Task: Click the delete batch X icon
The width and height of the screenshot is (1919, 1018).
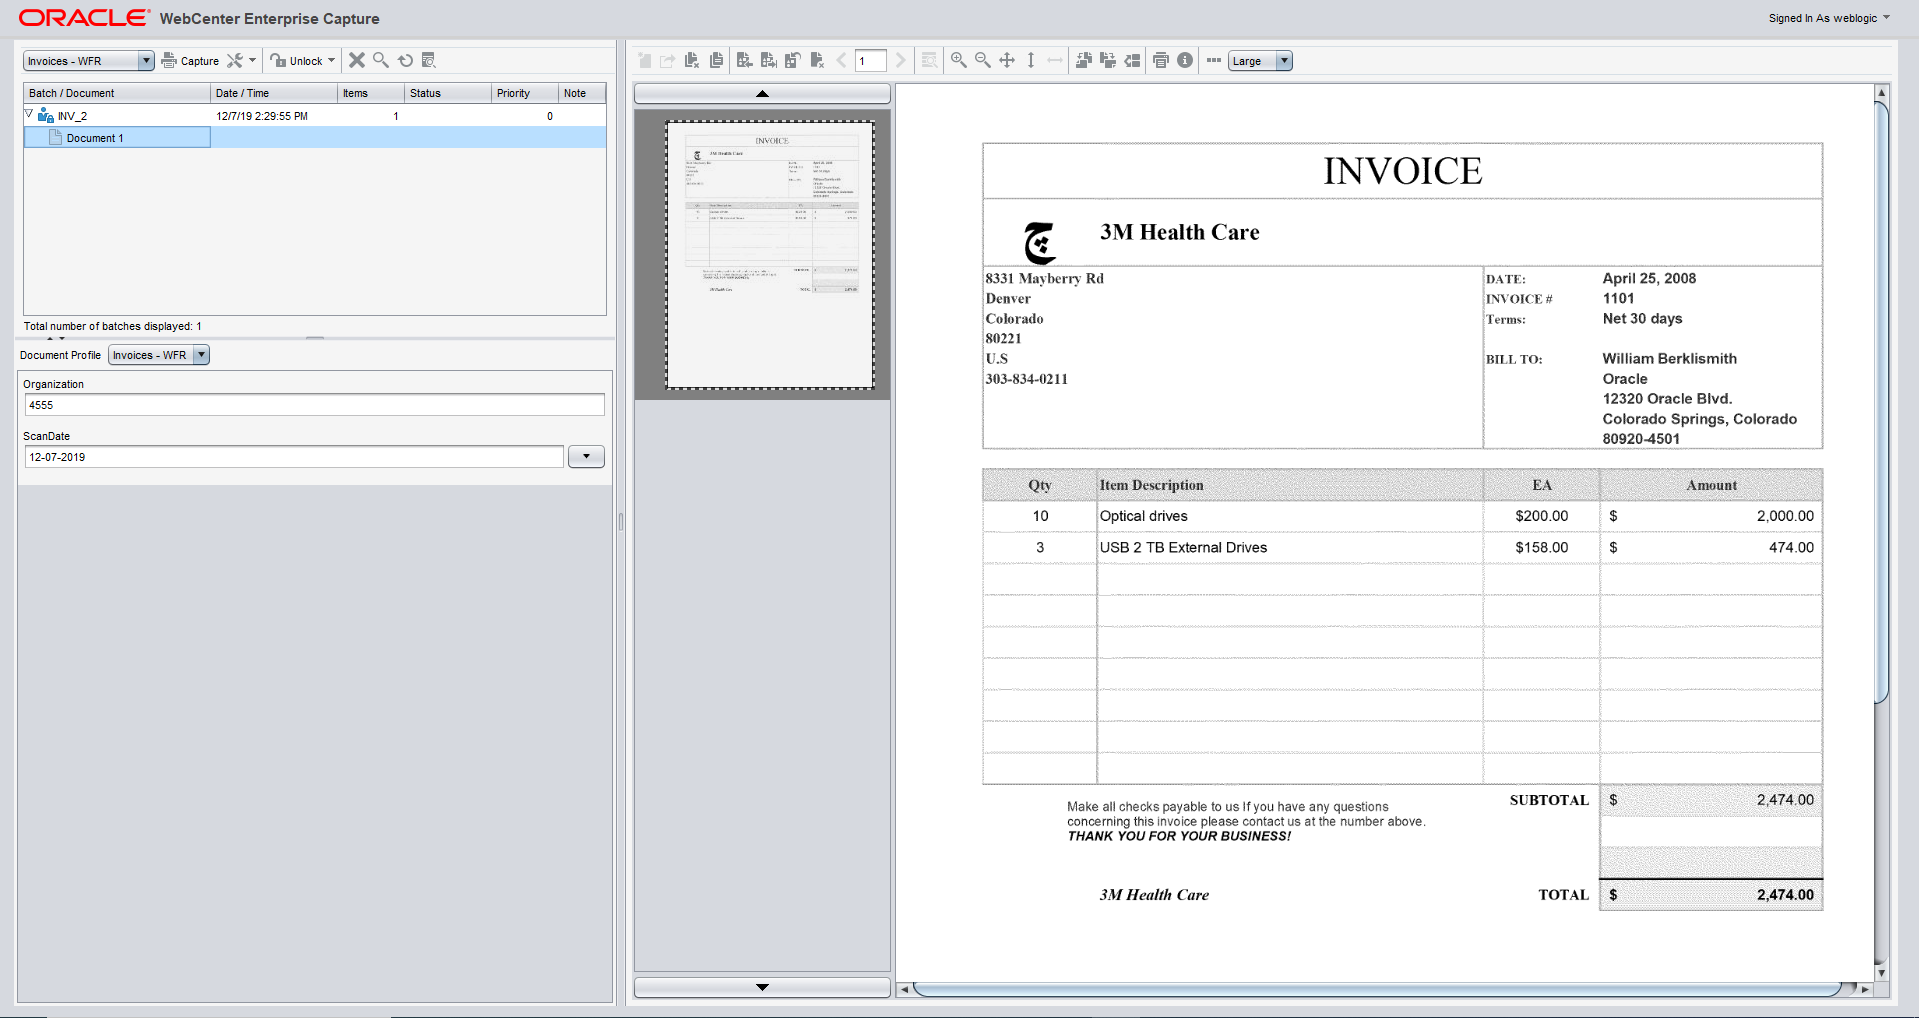Action: tap(356, 60)
